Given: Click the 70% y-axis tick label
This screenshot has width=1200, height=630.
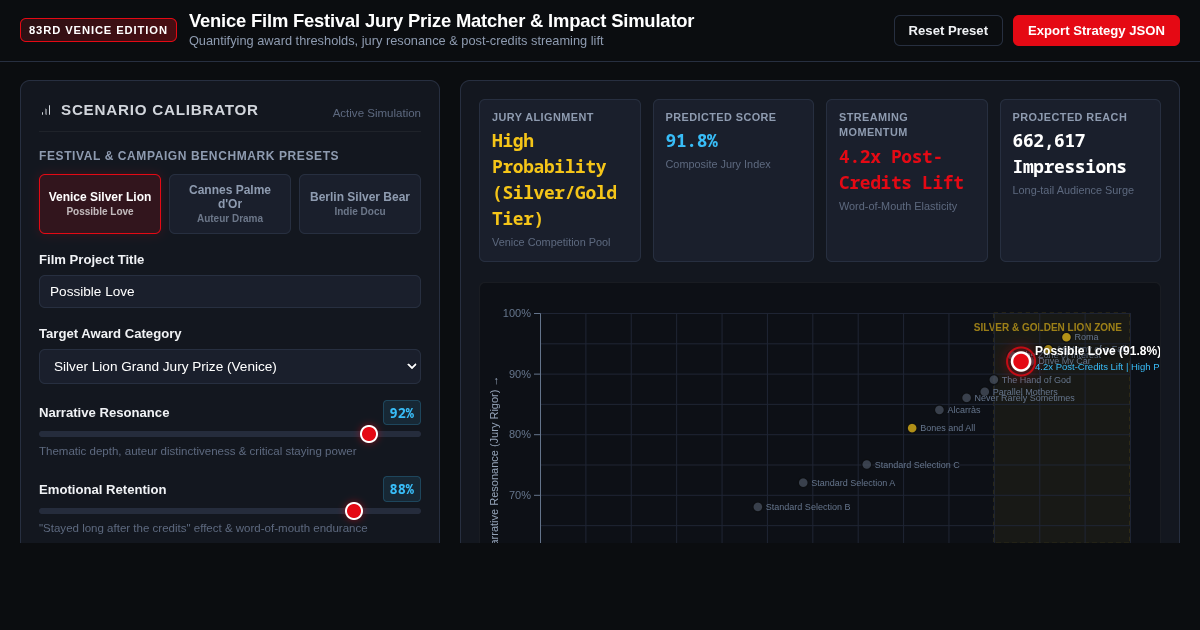Looking at the screenshot, I should (520, 495).
